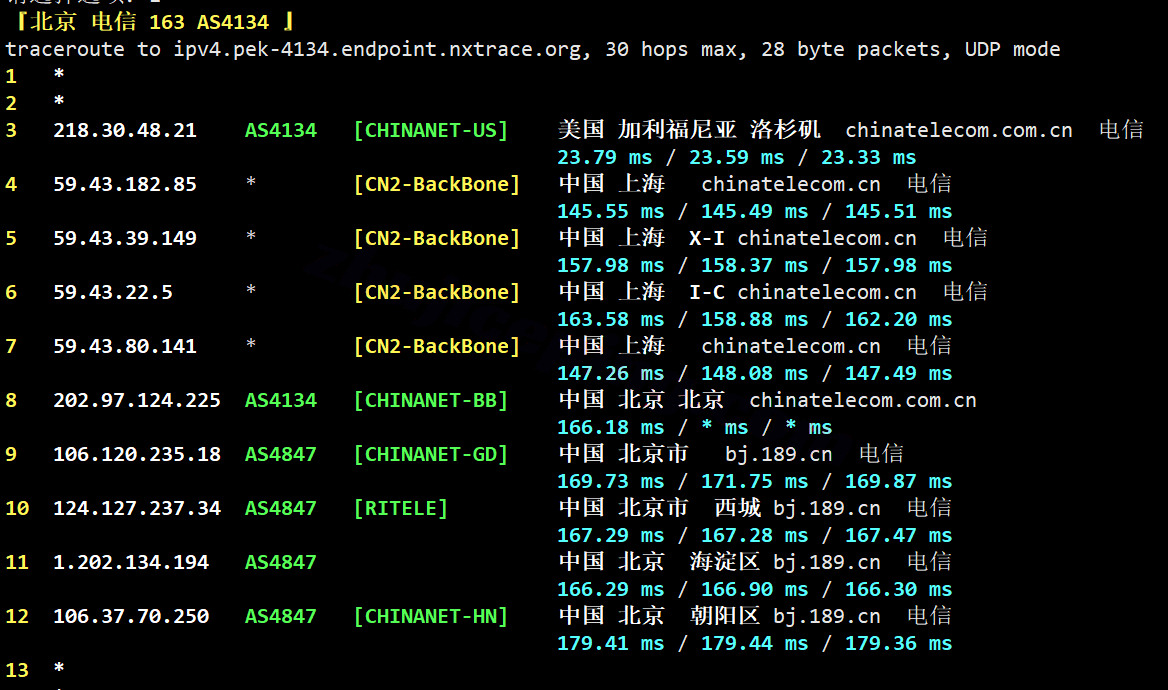Click latency value 163.58 ms
This screenshot has height=690, width=1168.
[x=611, y=320]
